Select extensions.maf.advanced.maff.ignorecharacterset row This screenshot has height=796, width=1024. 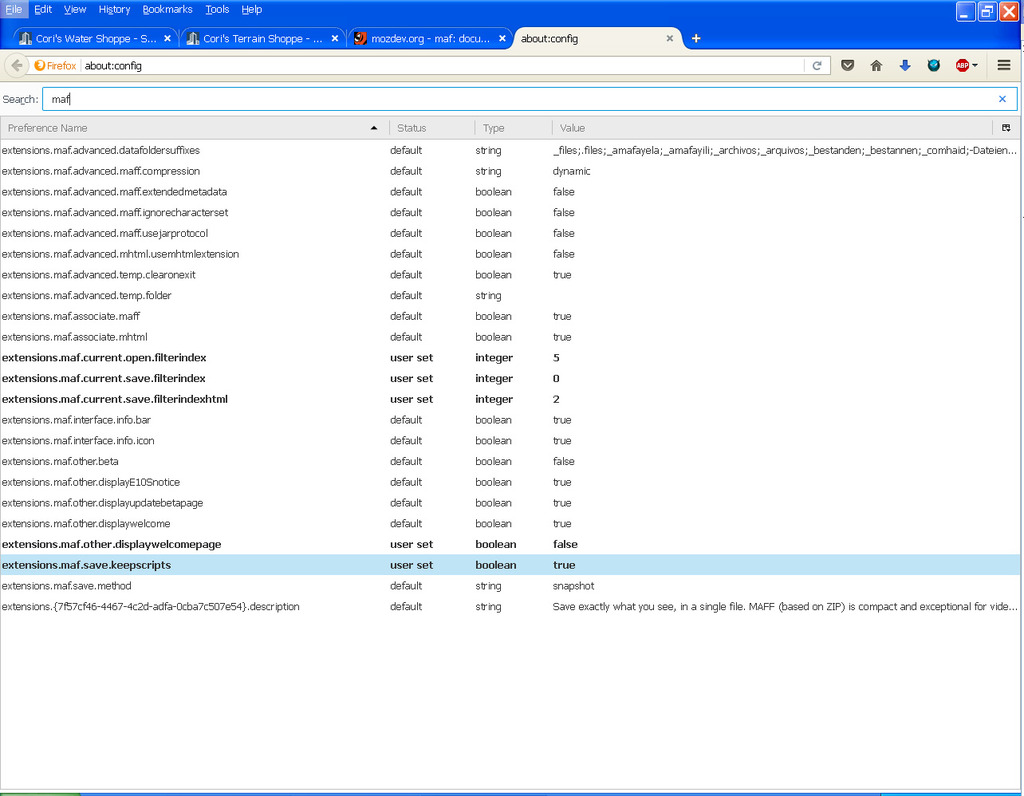pos(510,212)
